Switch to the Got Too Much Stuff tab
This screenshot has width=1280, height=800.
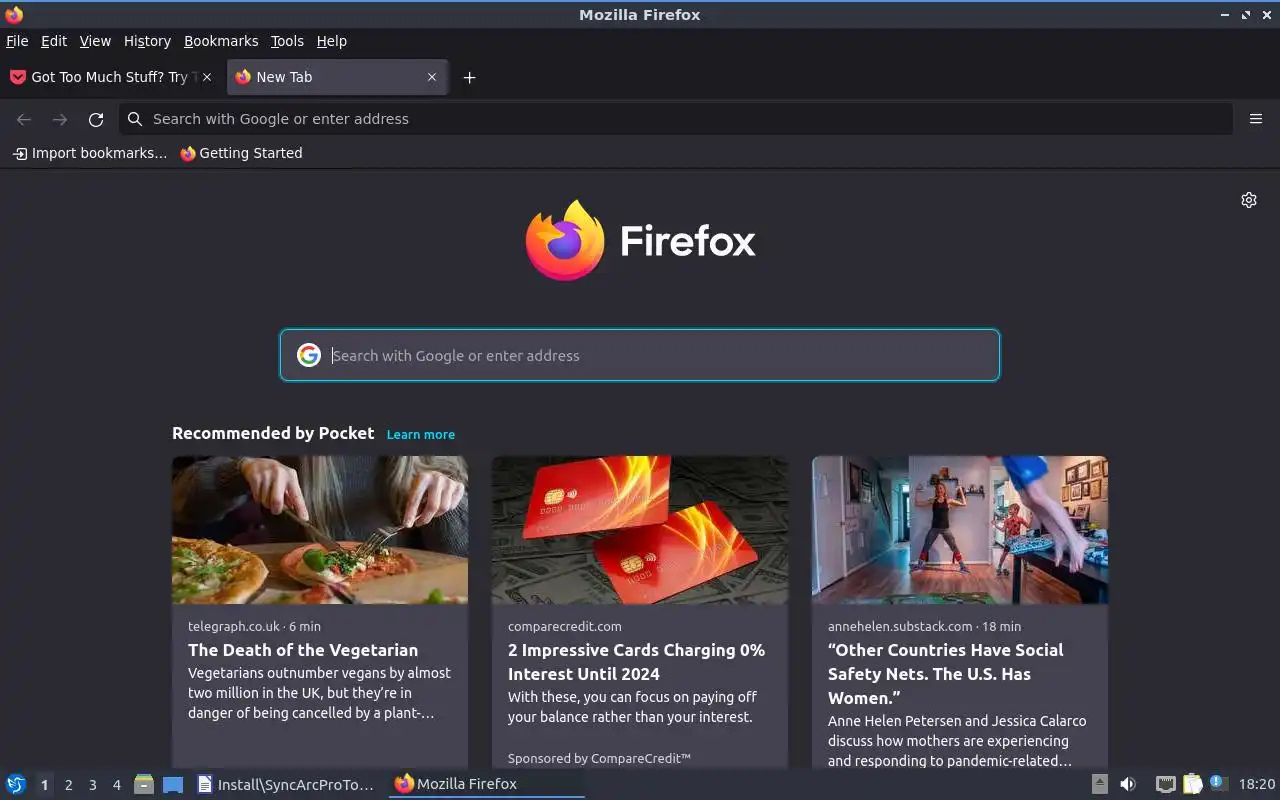click(111, 77)
